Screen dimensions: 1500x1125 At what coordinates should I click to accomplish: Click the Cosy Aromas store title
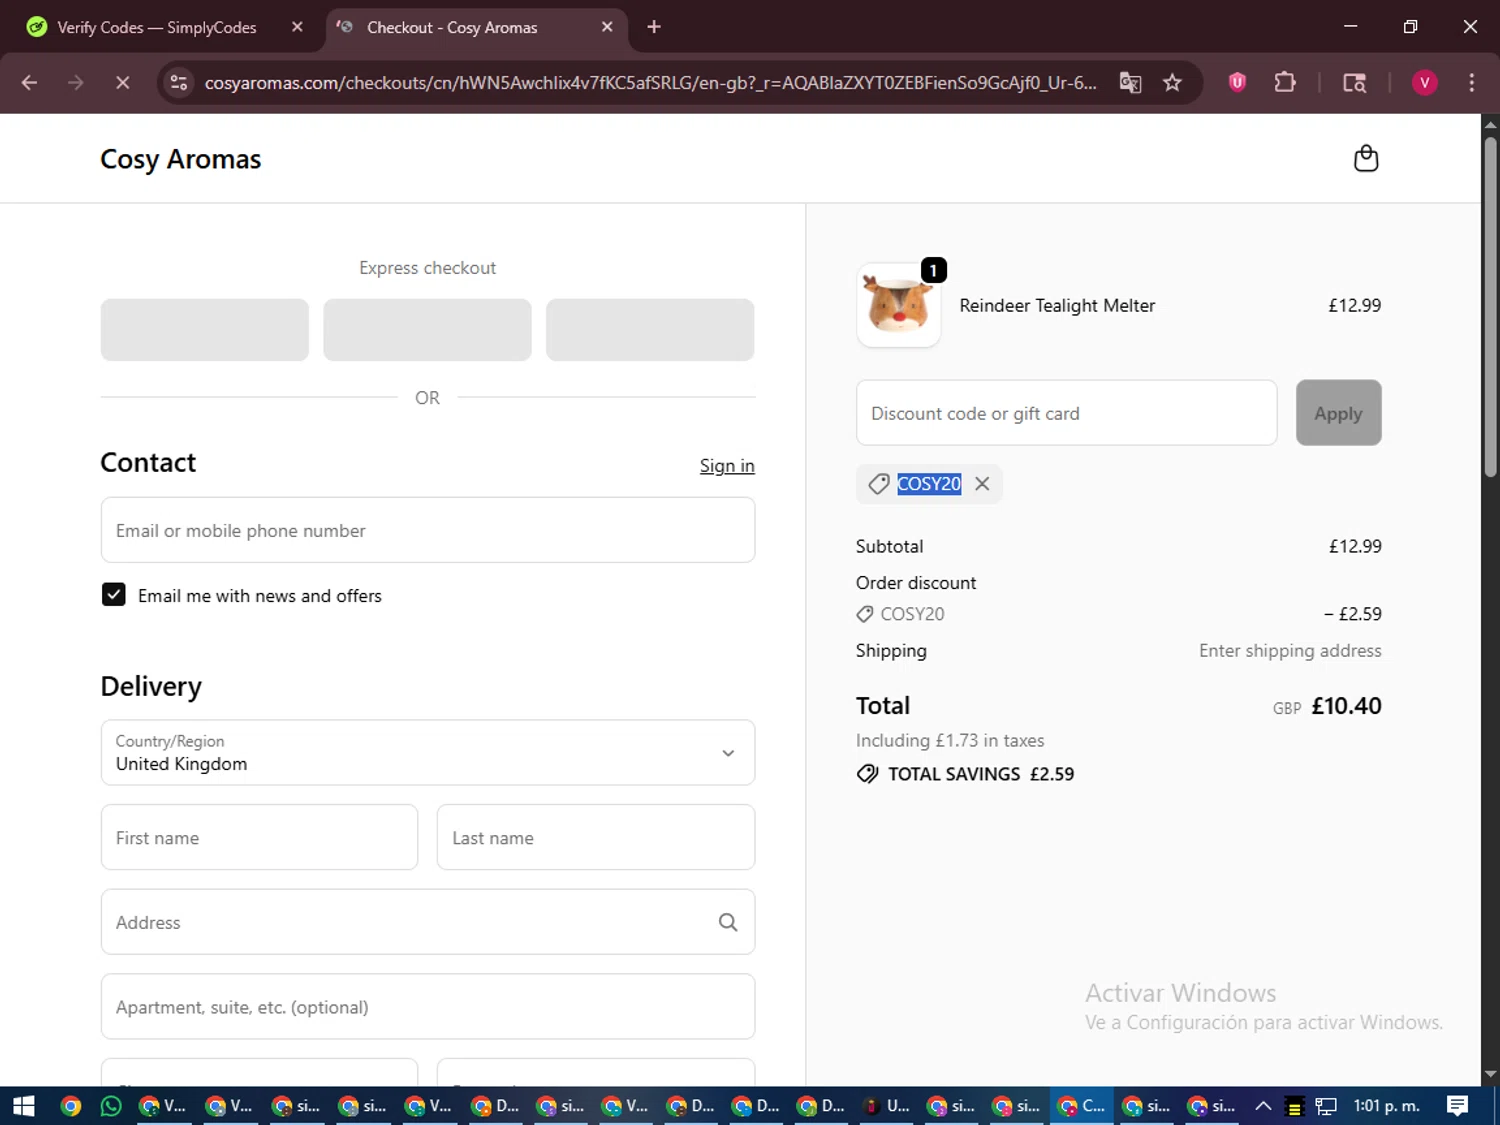tap(181, 159)
